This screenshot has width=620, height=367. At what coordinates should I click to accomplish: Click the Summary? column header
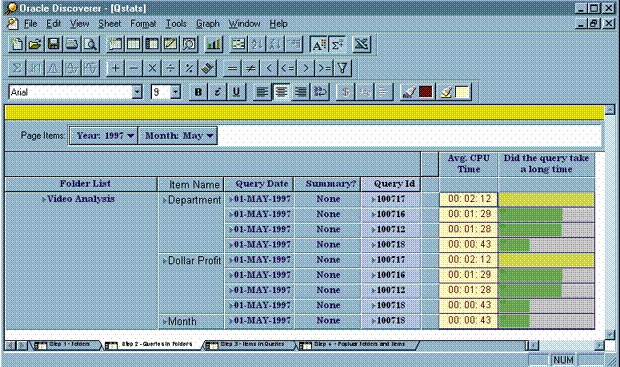click(328, 184)
